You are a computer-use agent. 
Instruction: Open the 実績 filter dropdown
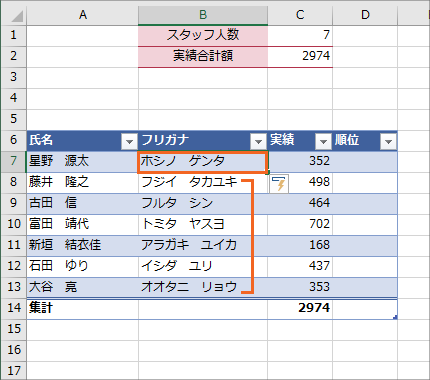[x=323, y=142]
